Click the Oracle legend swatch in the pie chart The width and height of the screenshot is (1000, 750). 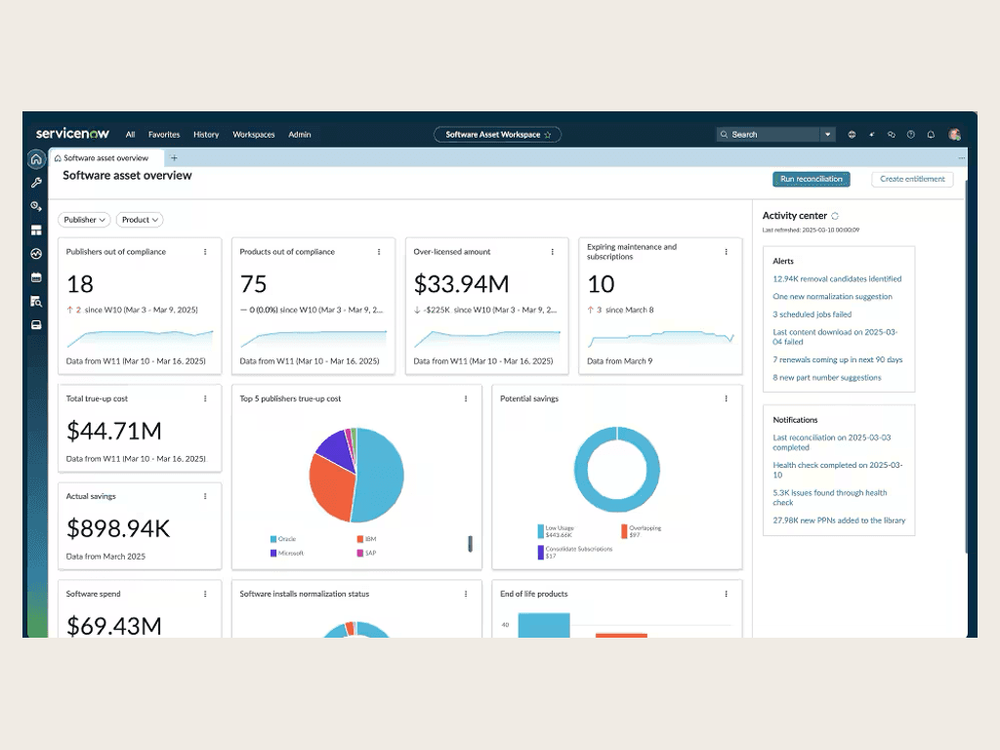click(x=273, y=538)
